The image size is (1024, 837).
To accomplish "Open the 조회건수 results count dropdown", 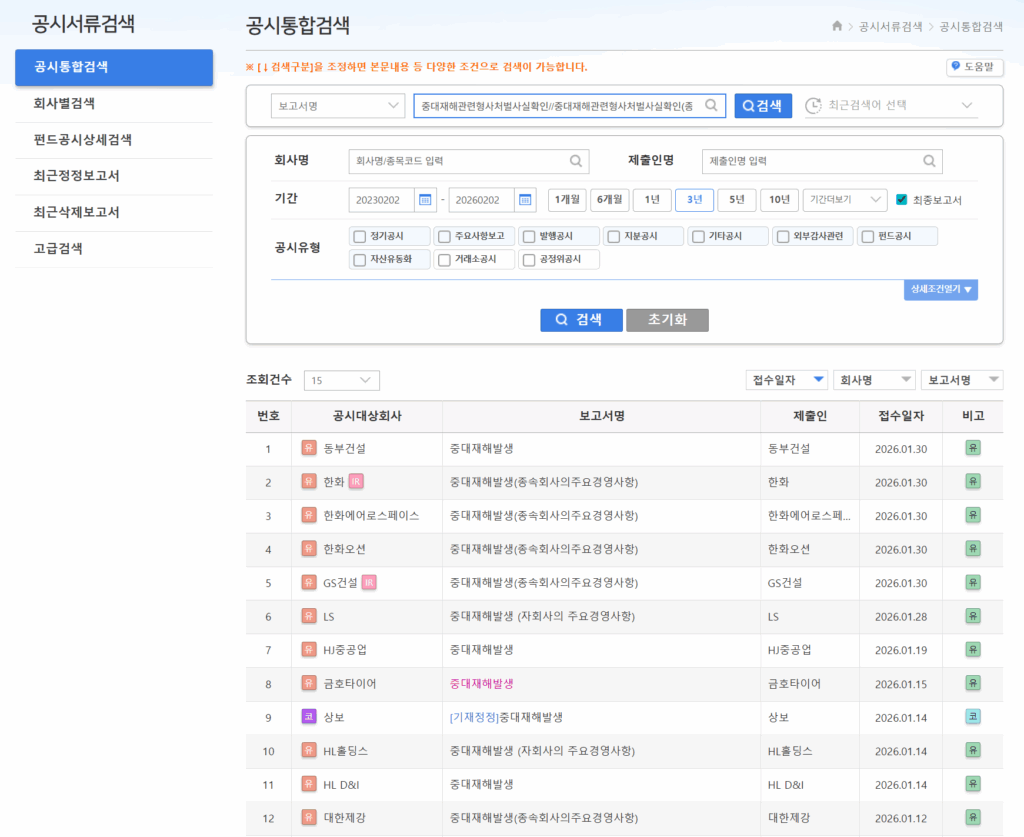I will click(341, 380).
